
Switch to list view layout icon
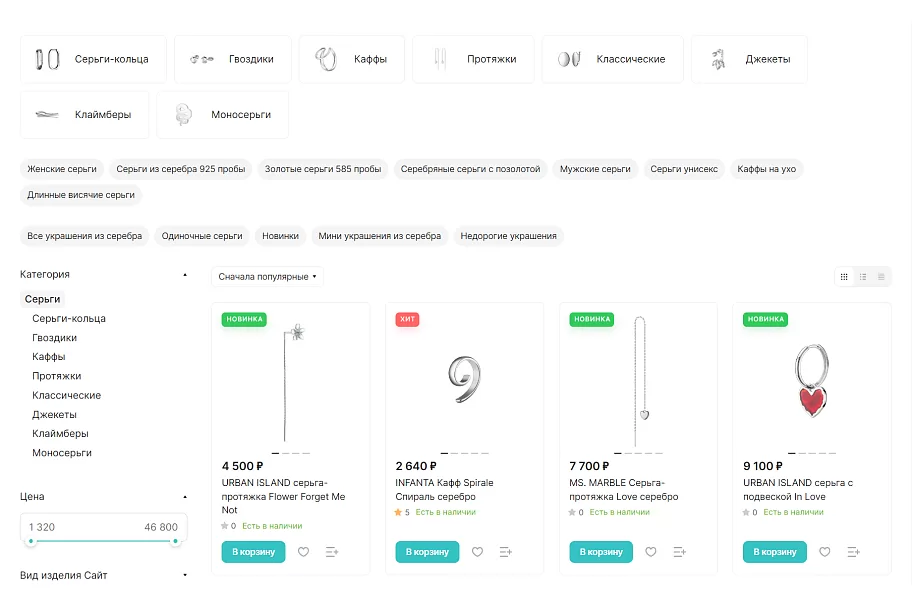click(x=863, y=277)
